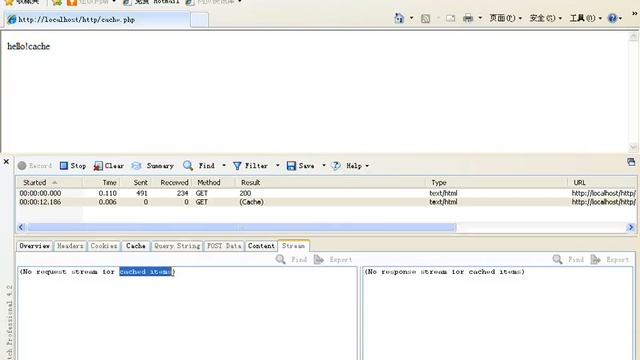The image size is (640, 360).
Task: Sort by the Sent column header
Action: click(135, 182)
